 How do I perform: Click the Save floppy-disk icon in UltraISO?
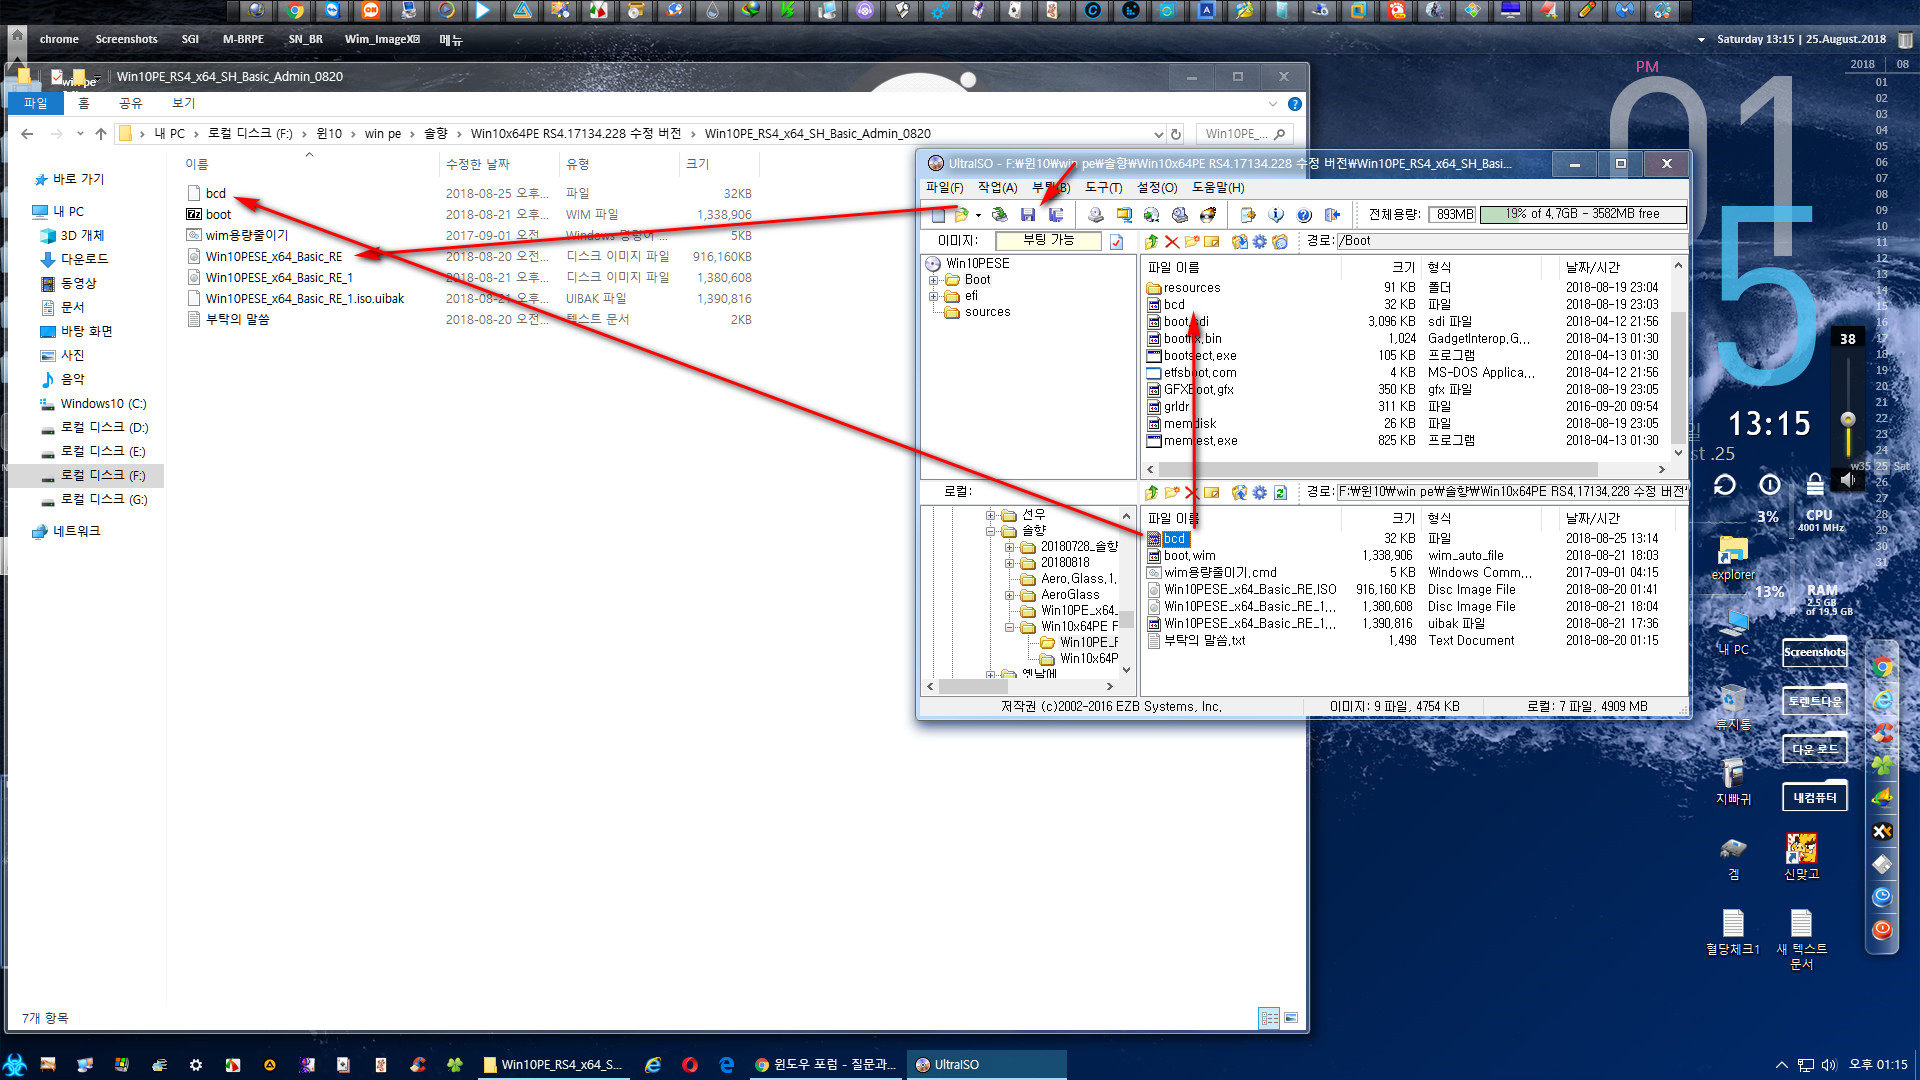(x=1027, y=215)
